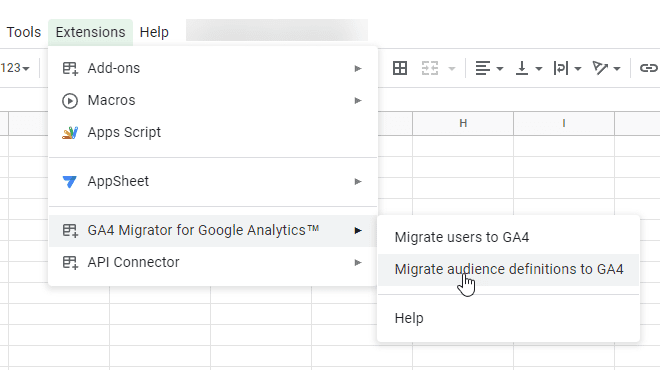Select column I header

pos(564,123)
